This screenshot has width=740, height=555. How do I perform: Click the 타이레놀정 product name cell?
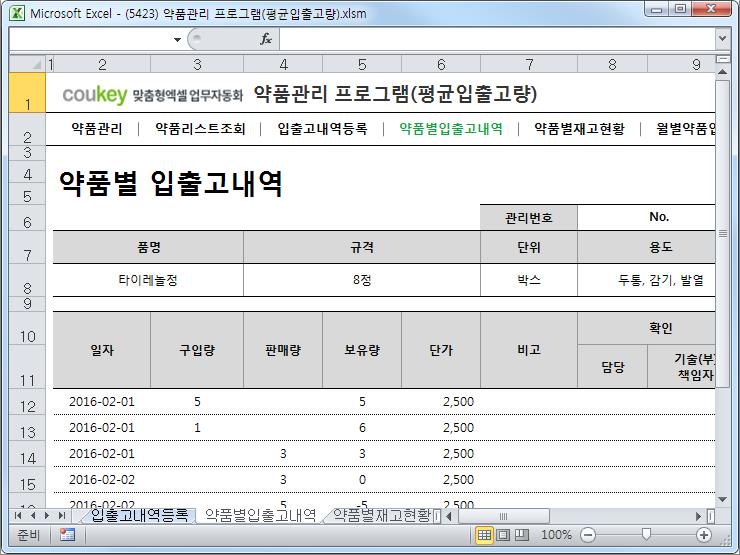click(148, 280)
